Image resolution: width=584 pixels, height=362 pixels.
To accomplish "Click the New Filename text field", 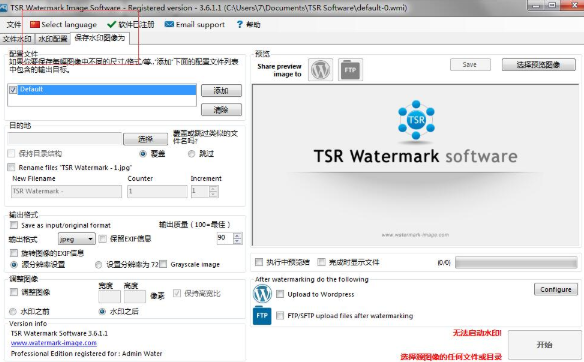I will point(66,191).
